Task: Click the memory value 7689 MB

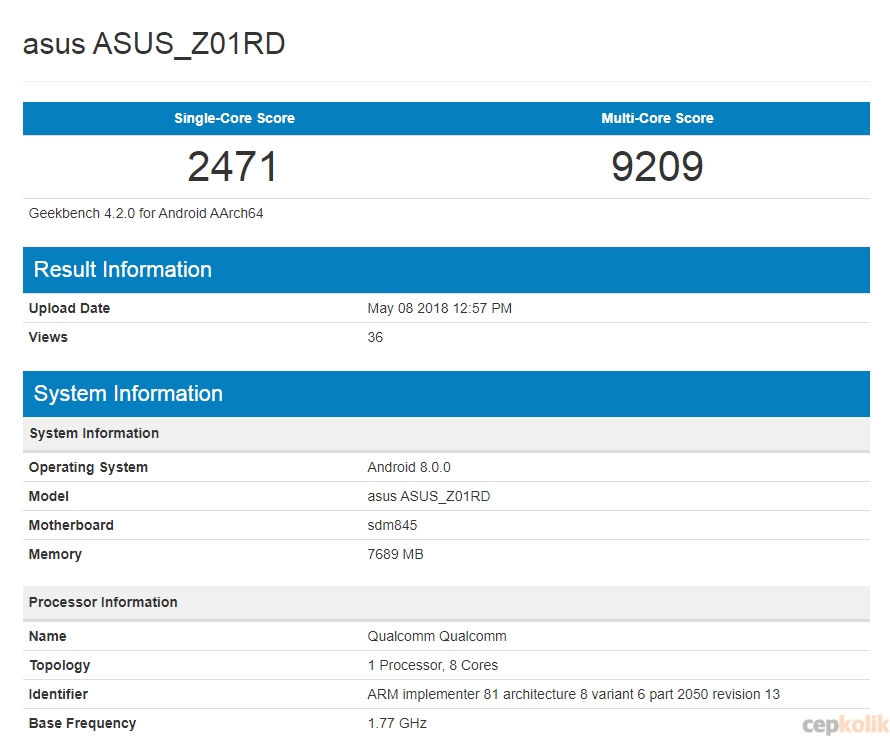Action: [396, 554]
